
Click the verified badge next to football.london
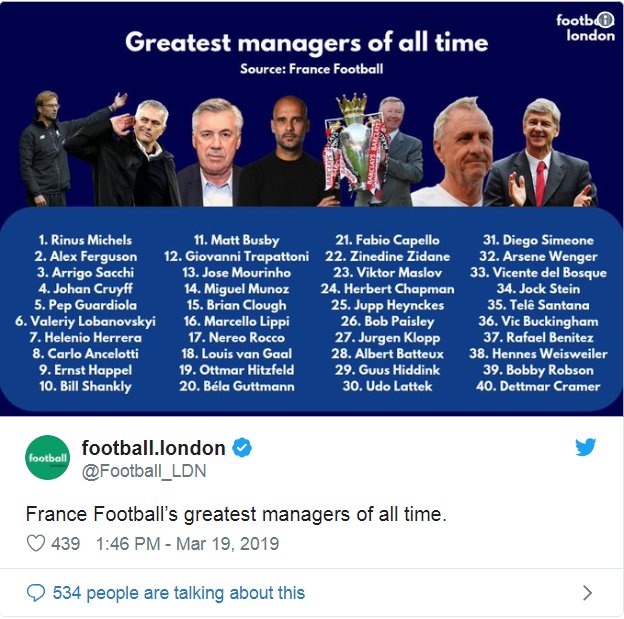[242, 447]
